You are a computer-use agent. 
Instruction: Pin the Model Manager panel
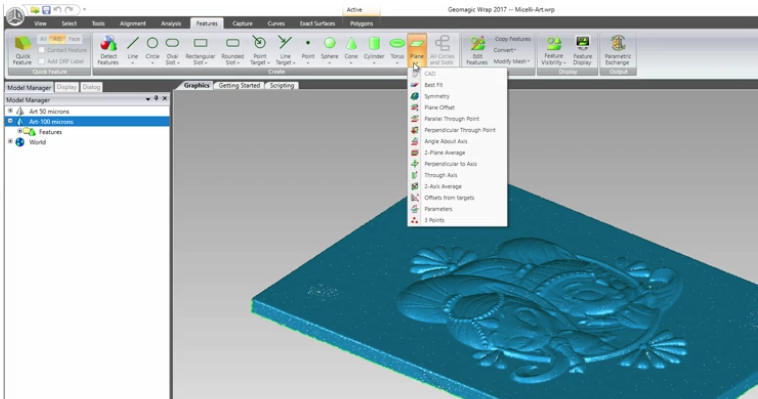click(x=156, y=99)
